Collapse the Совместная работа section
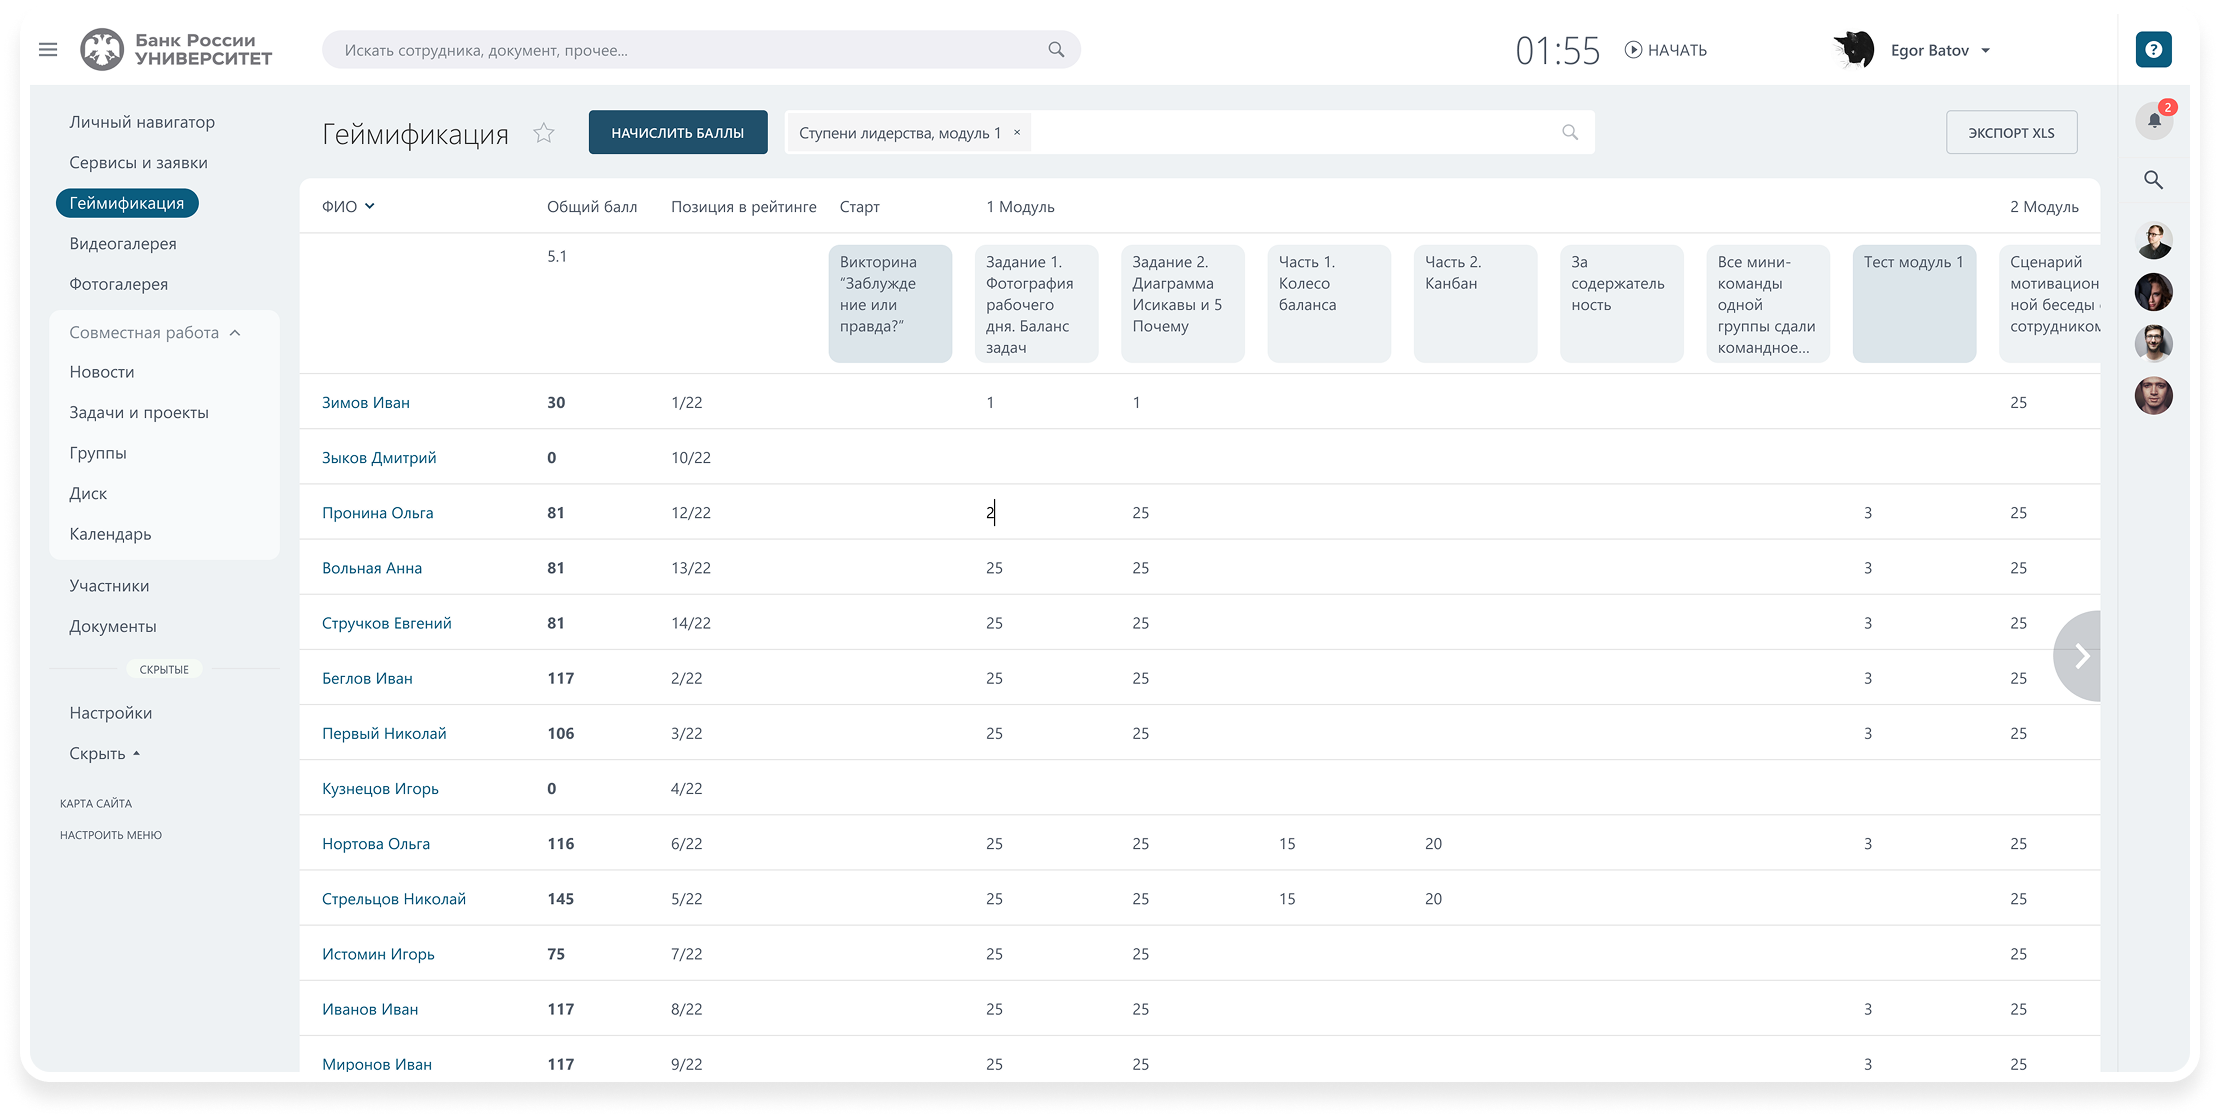This screenshot has width=2220, height=1118. click(235, 333)
